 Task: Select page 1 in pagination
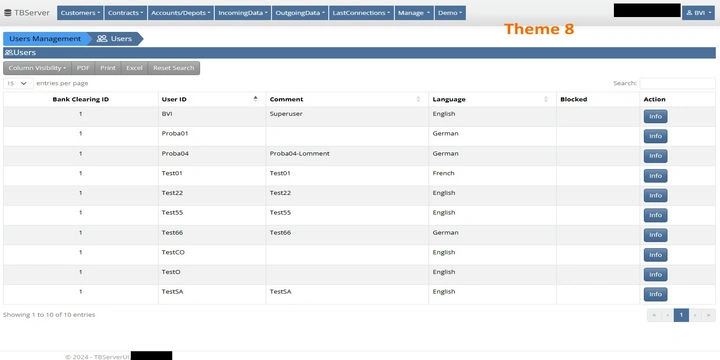pos(681,315)
